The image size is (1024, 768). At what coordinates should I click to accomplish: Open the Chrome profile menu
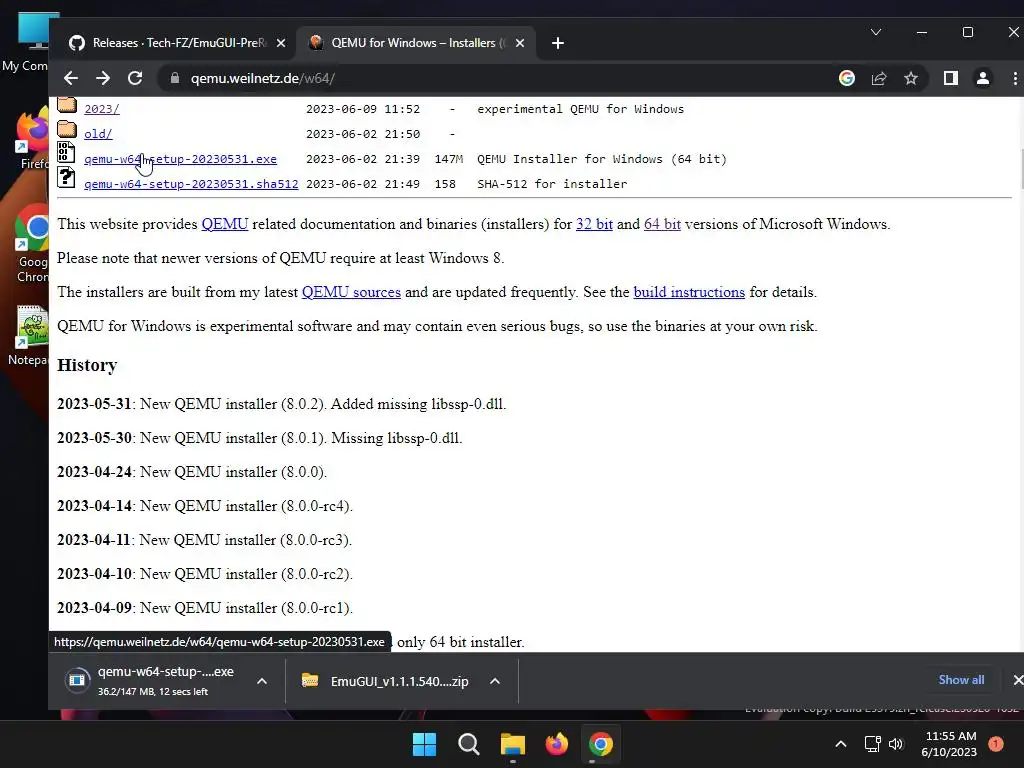click(982, 78)
